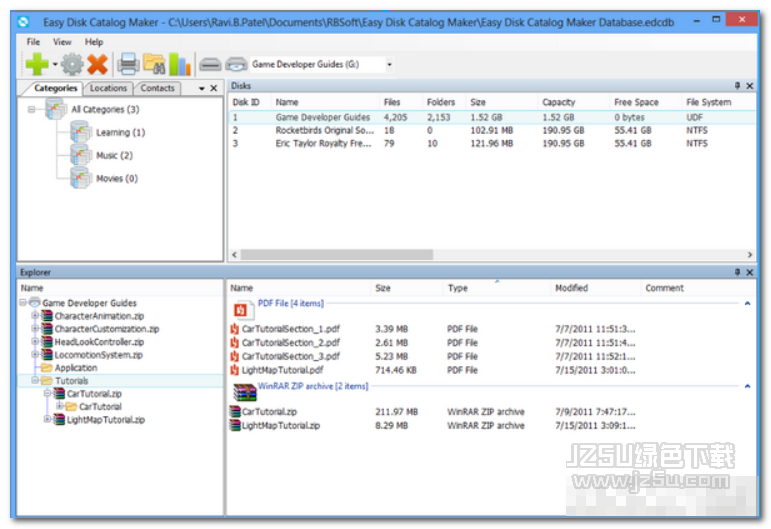
Task: Select LocomotionSystem.zip in the tree
Action: (x=98, y=355)
